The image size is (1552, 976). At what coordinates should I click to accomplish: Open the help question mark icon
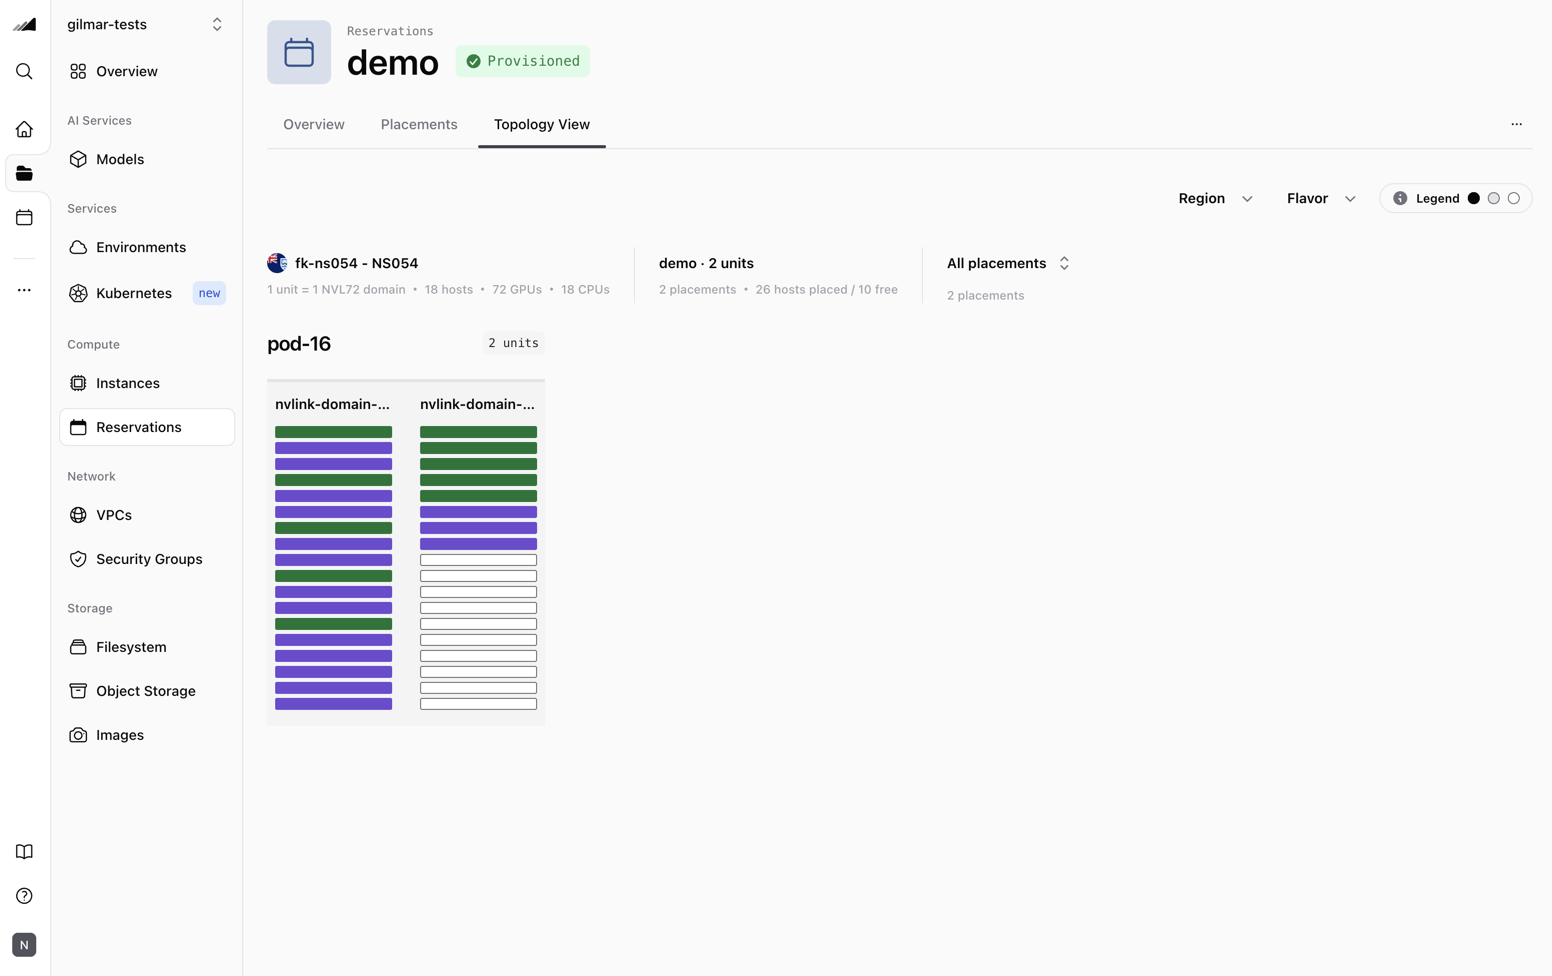[24, 896]
